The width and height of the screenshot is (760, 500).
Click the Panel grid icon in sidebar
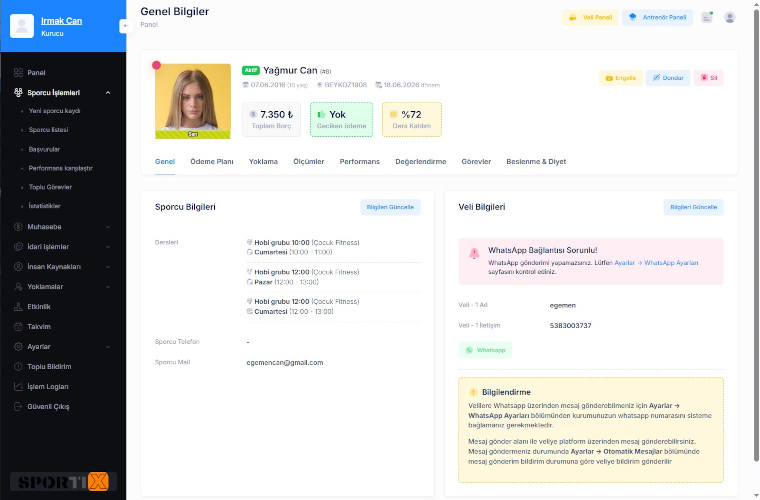point(18,73)
